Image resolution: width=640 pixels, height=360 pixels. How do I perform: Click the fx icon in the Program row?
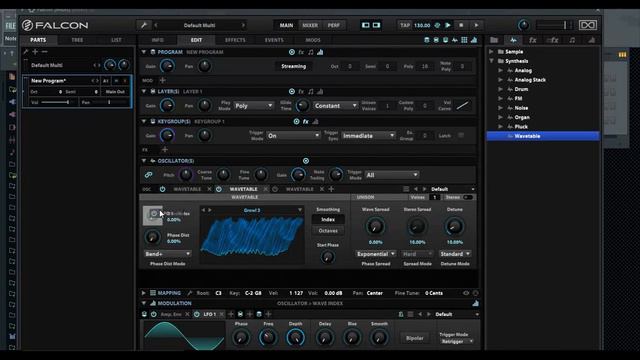tap(301, 52)
